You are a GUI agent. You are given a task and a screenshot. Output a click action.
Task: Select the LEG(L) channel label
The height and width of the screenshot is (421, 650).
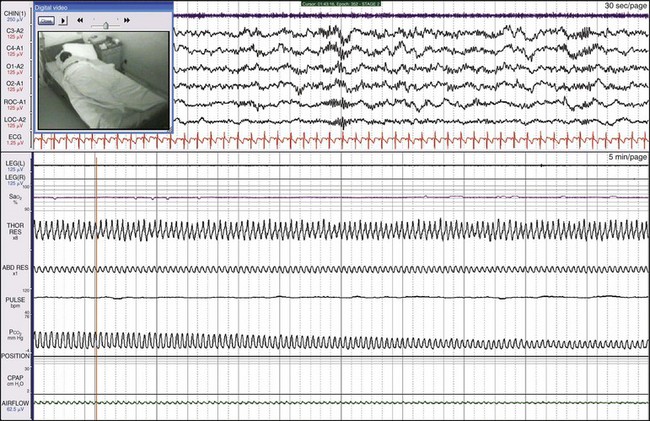pyautogui.click(x=16, y=163)
